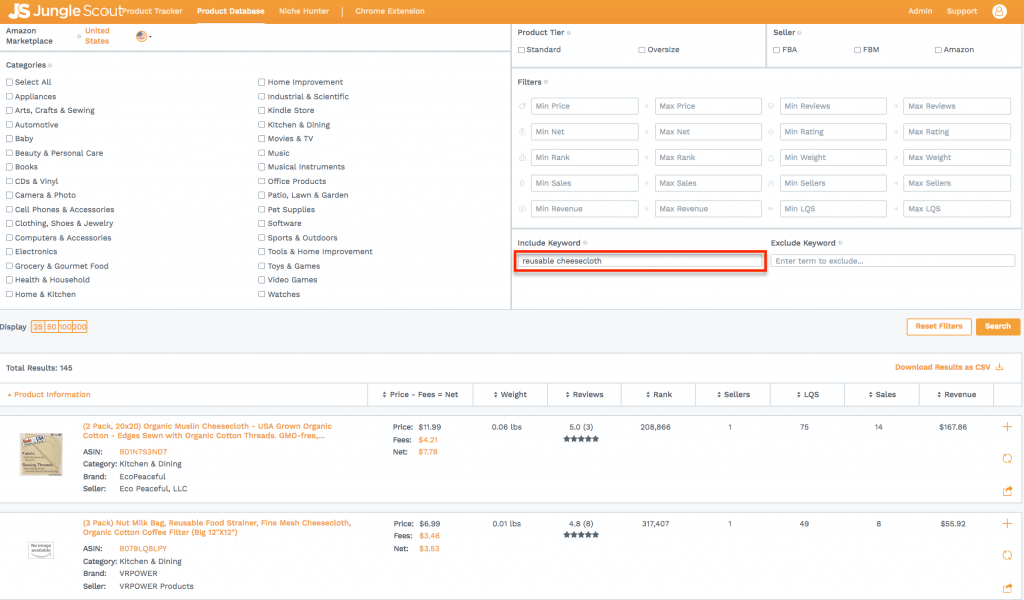The image size is (1024, 600).
Task: Click the Categories info icon
Action: coord(50,65)
